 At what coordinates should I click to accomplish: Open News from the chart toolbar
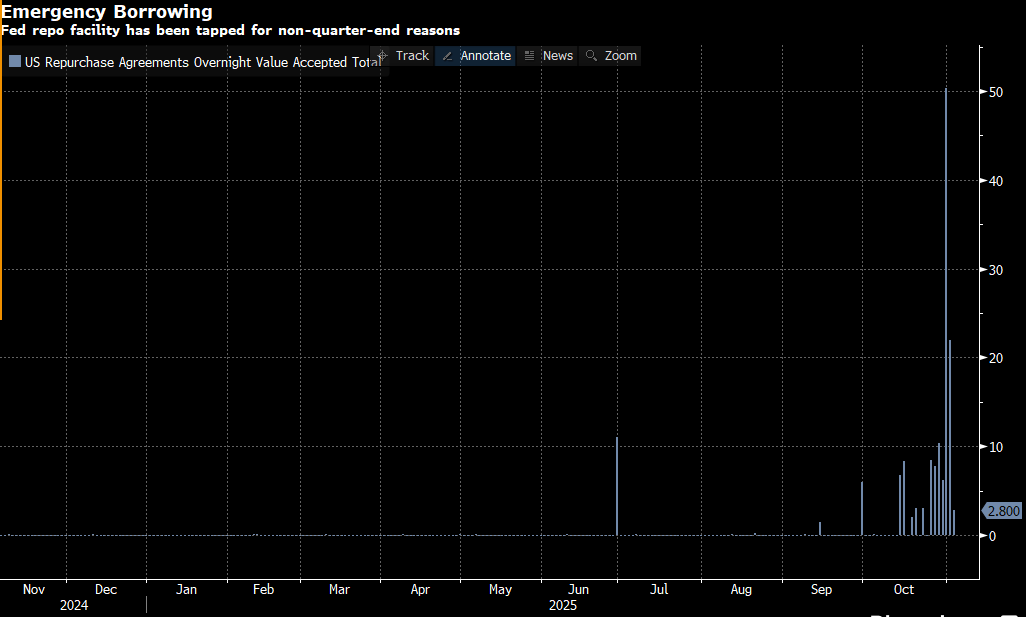coord(557,56)
